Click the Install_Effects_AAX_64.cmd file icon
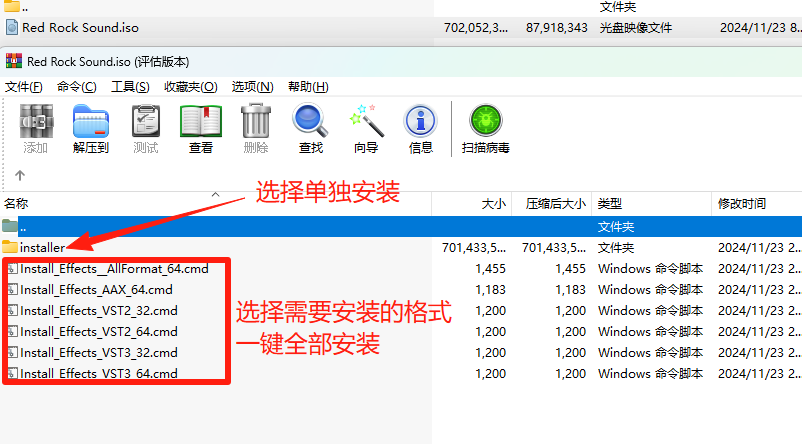The image size is (802, 444). tap(12, 290)
